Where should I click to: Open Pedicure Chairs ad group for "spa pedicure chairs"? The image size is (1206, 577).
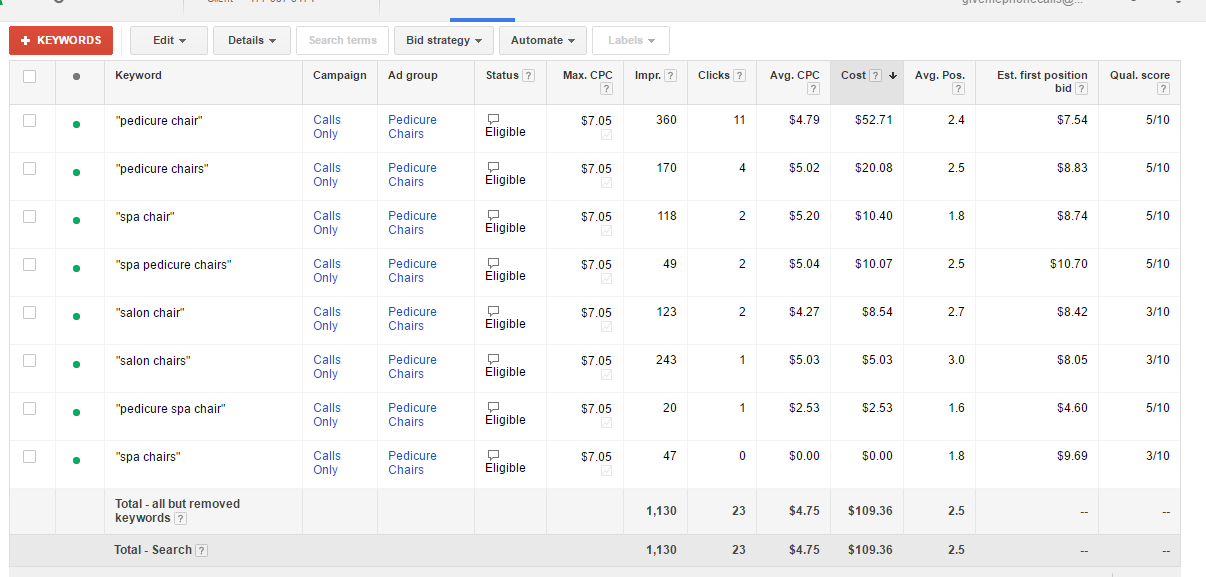[x=412, y=270]
